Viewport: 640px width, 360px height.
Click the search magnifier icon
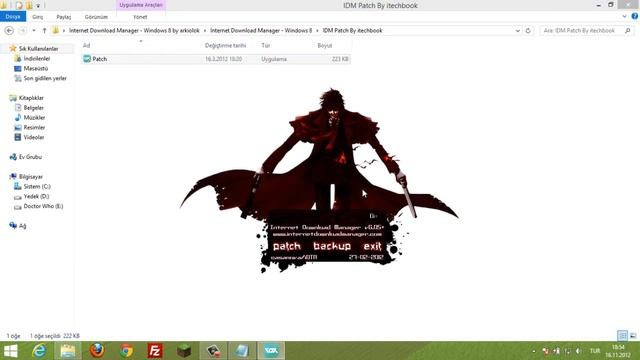(628, 31)
